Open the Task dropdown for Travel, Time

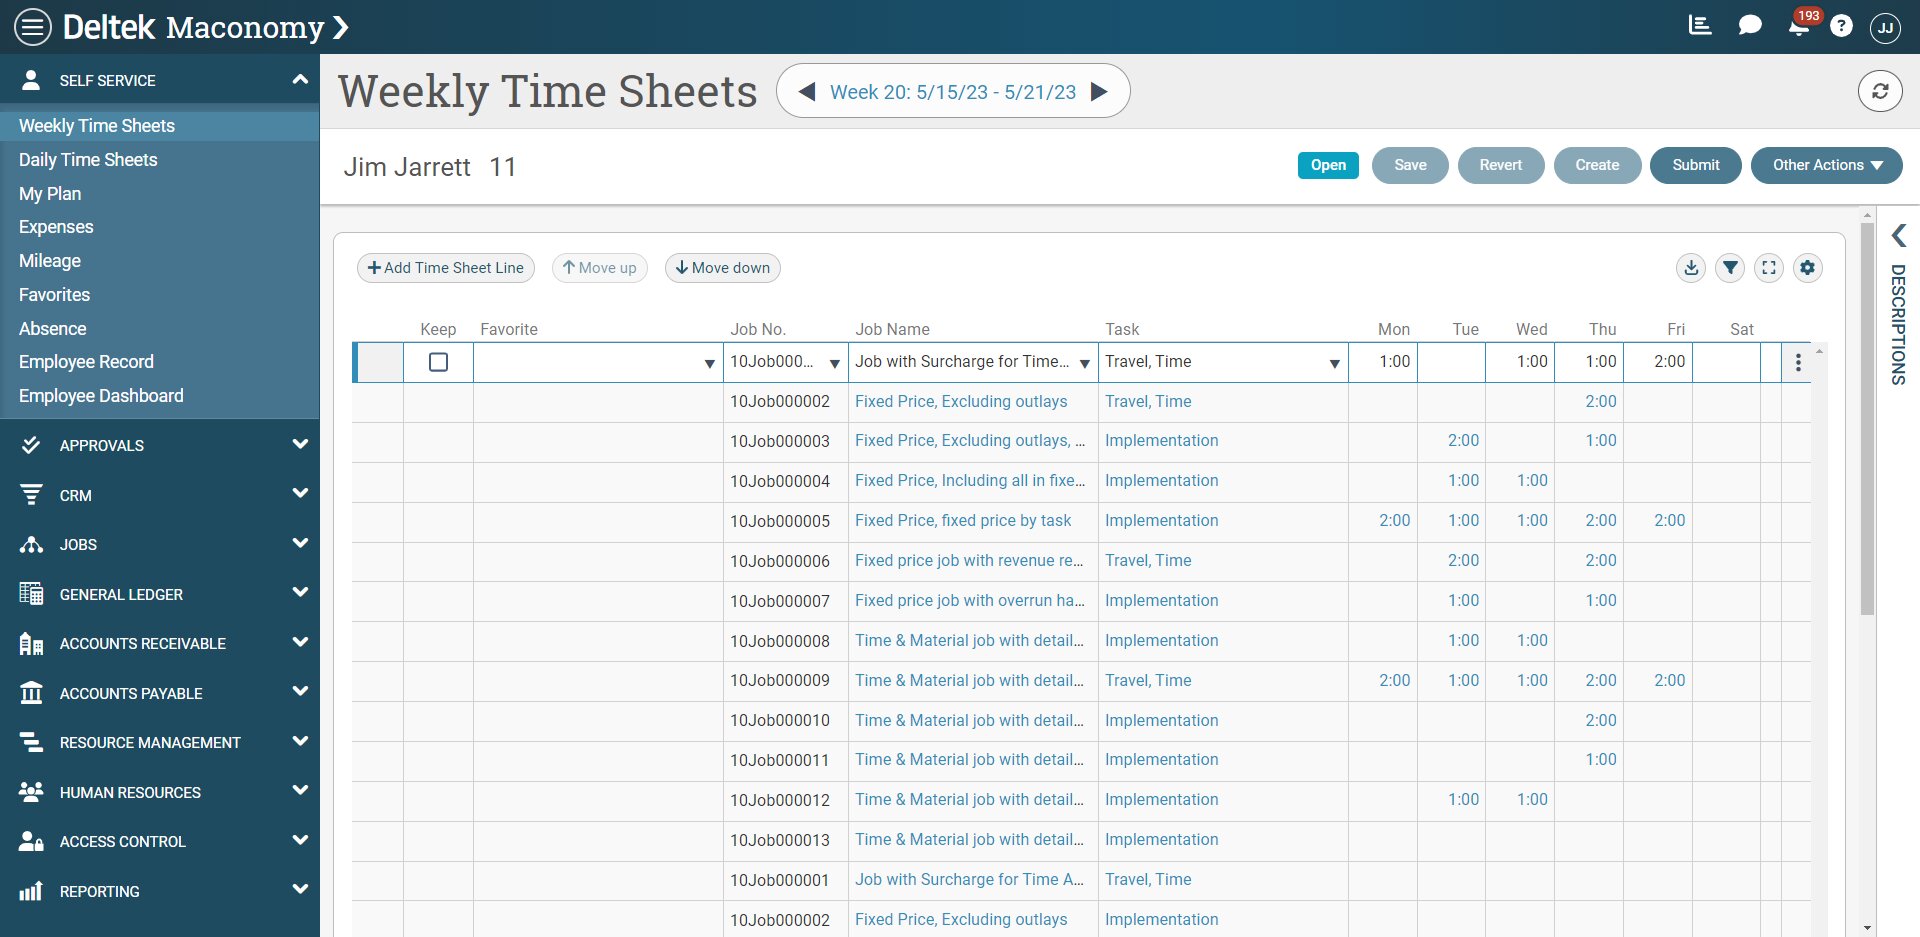click(x=1334, y=363)
